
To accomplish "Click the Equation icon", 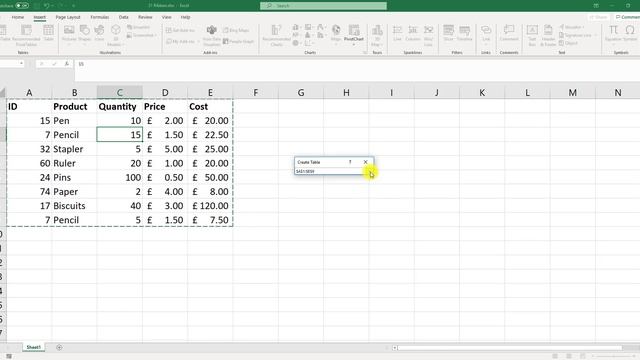I will click(613, 33).
